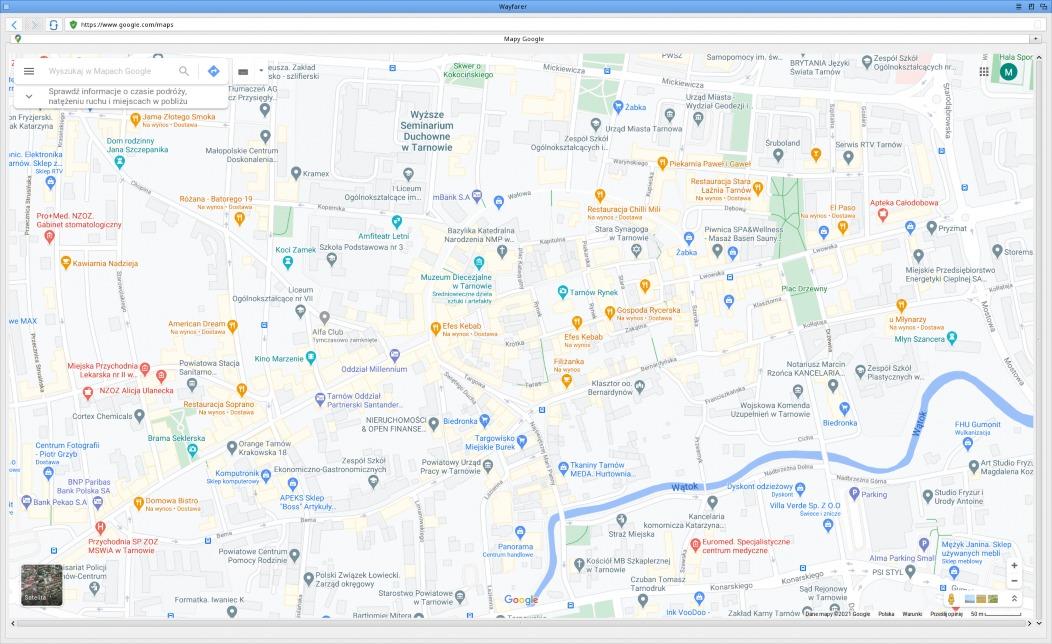Click the Euromed medical center pin
The width and height of the screenshot is (1052, 644).
(x=695, y=545)
